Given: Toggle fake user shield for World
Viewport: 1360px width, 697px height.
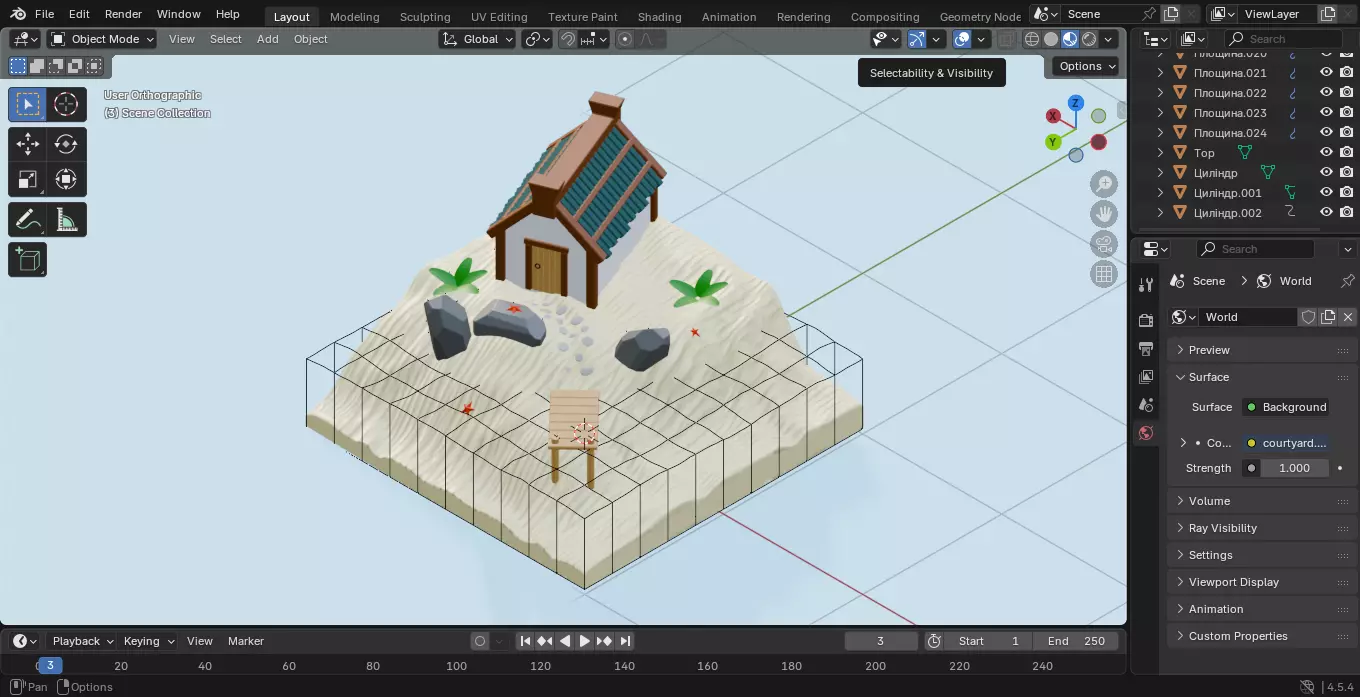Looking at the screenshot, I should pos(1308,317).
